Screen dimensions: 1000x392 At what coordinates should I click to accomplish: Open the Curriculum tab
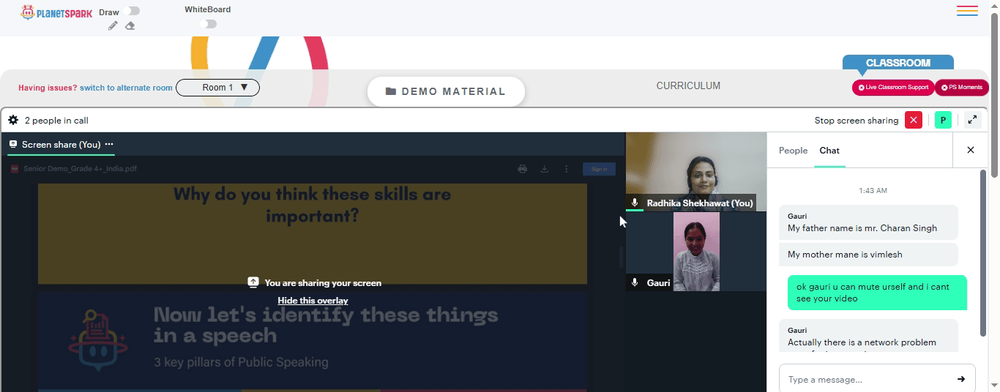pyautogui.click(x=688, y=85)
